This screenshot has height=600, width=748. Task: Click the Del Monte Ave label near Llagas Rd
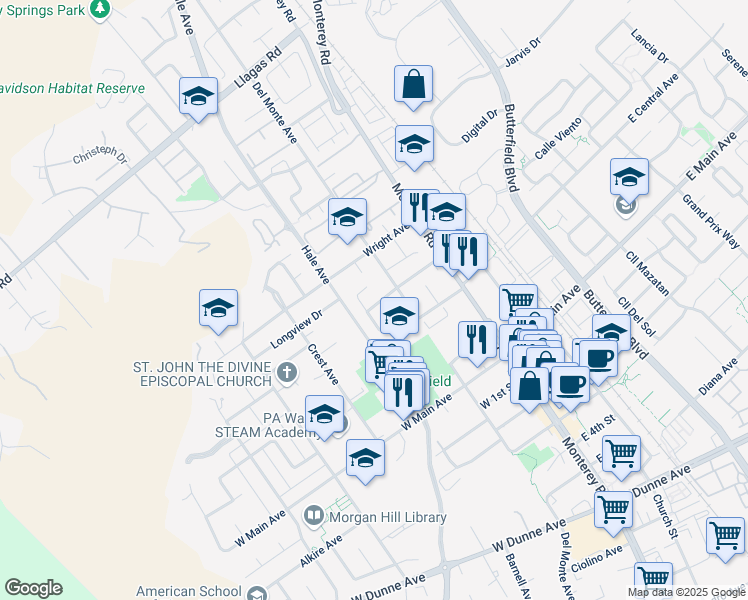tap(275, 113)
